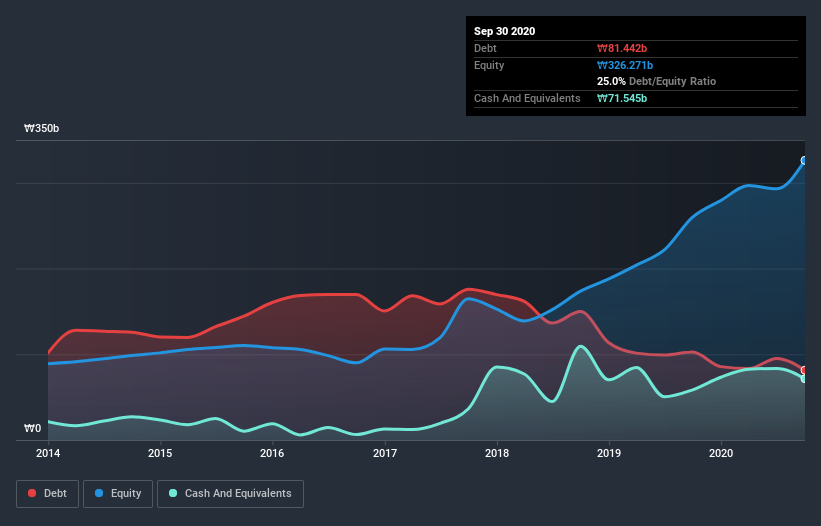The image size is (821, 526).
Task: Click Cash And Equivalents label in tooltip
Action: pos(527,98)
